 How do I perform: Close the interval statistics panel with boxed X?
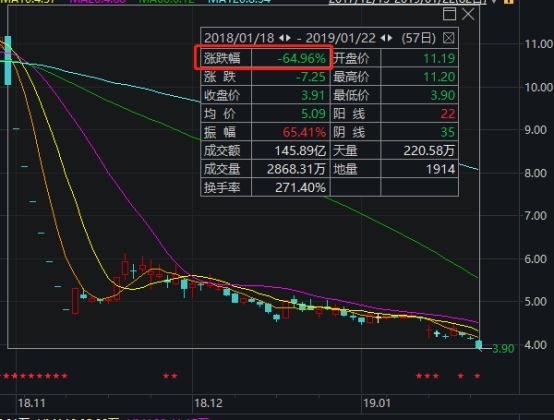click(x=448, y=38)
